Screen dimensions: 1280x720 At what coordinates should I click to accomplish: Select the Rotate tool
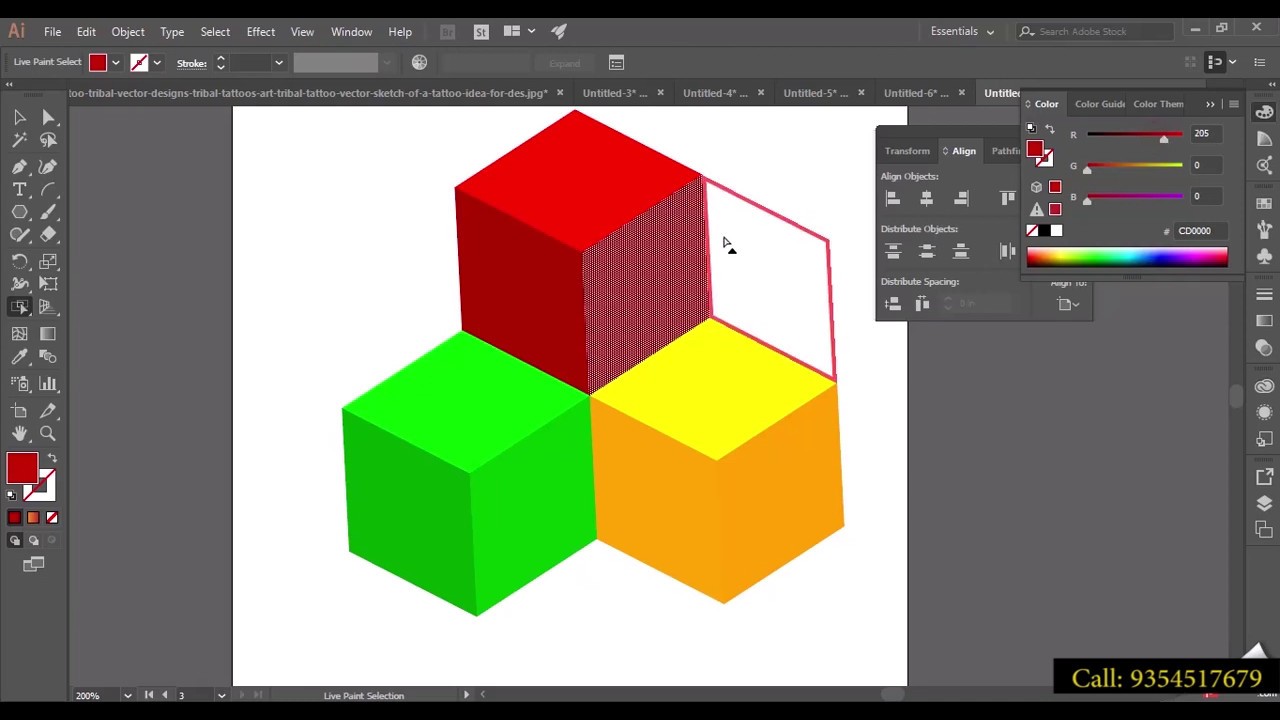point(19,261)
